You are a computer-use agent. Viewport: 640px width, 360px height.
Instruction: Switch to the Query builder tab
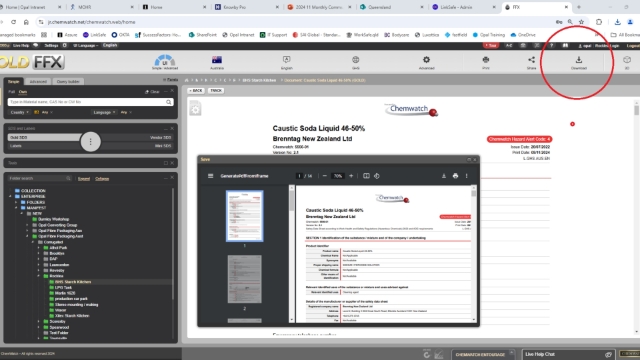(x=68, y=82)
